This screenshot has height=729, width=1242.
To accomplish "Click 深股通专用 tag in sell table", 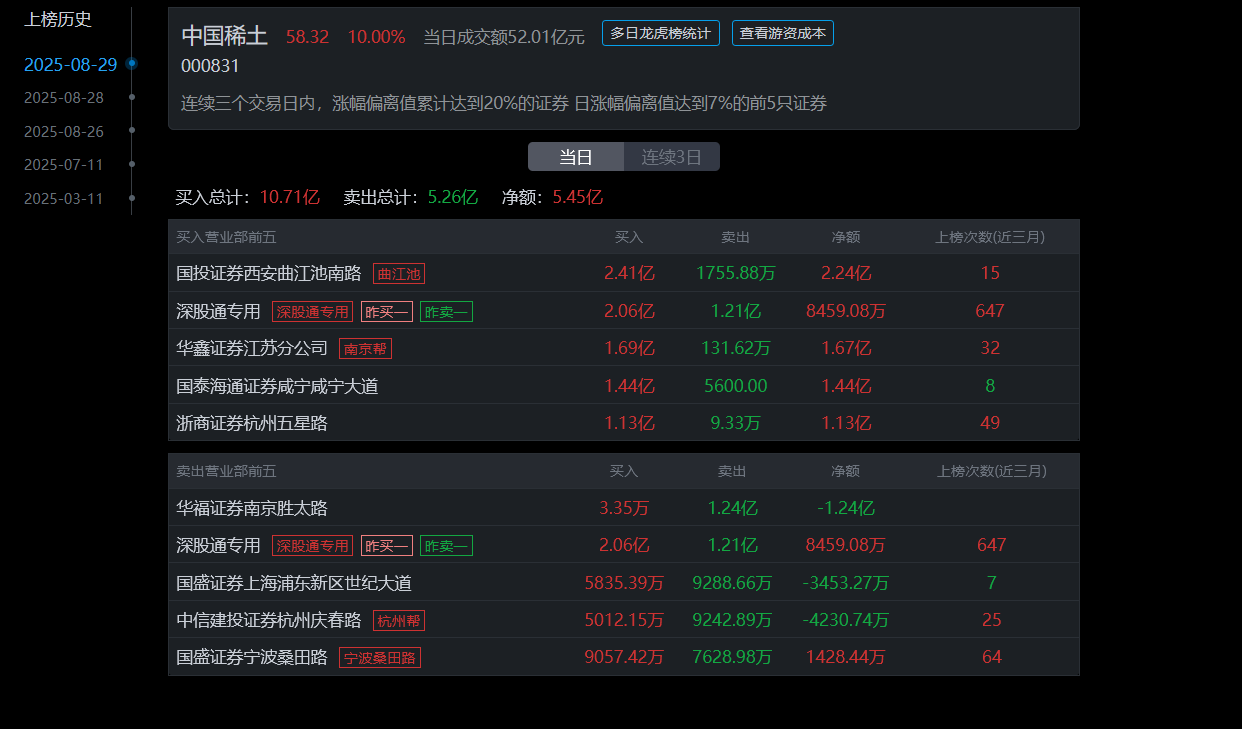I will click(x=312, y=545).
